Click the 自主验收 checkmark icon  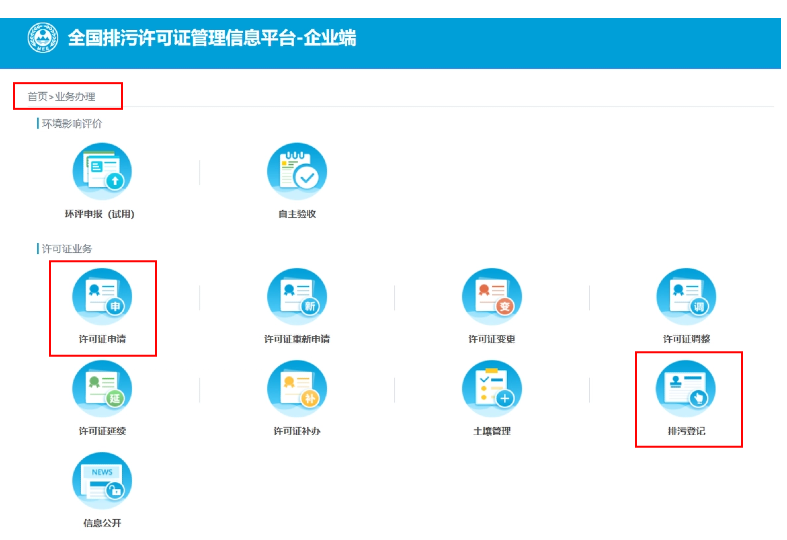pos(296,172)
